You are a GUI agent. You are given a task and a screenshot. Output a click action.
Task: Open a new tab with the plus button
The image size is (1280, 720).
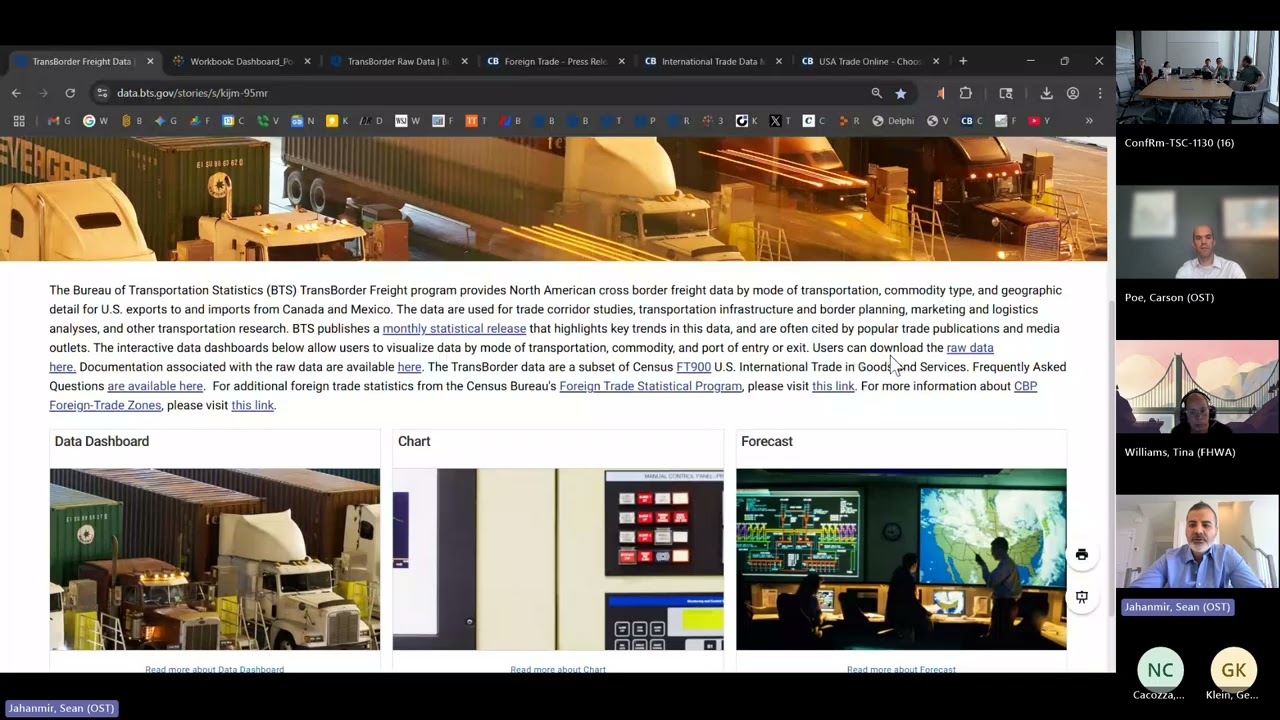coord(963,61)
